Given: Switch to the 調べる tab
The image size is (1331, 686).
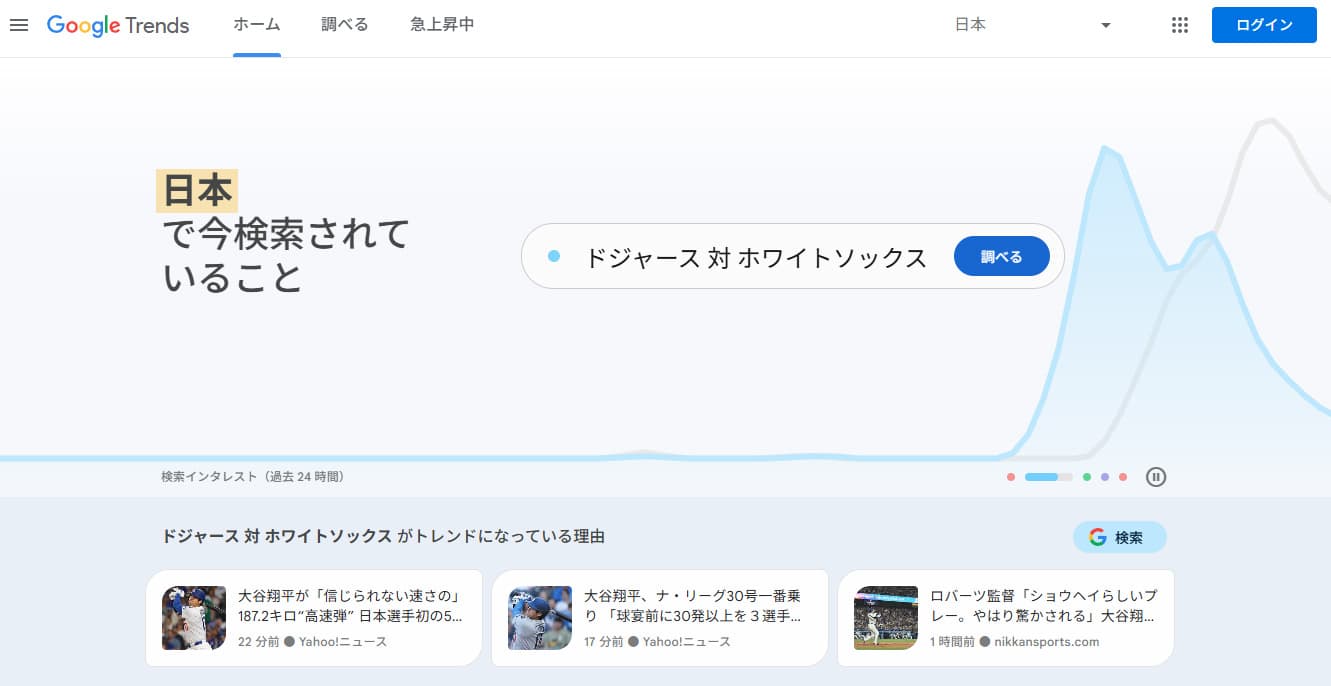Looking at the screenshot, I should pos(344,25).
